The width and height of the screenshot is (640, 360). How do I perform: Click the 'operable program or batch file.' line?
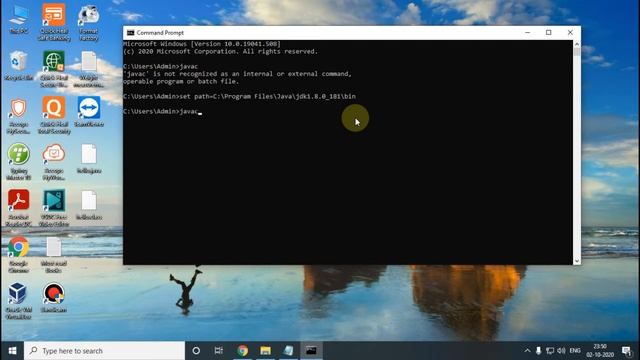tap(181, 82)
